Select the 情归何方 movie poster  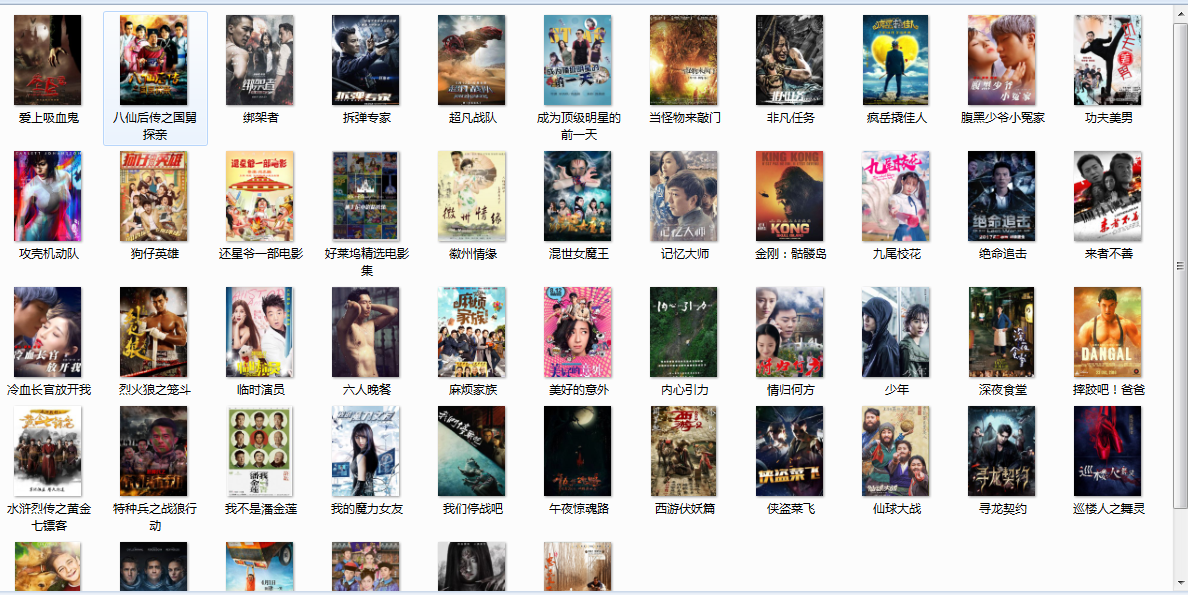pos(789,332)
